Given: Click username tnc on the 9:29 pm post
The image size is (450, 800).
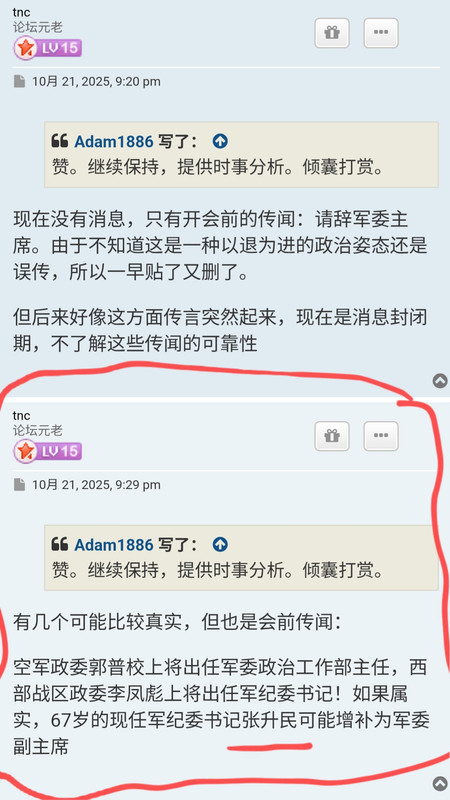Looking at the screenshot, I should 21,416.
